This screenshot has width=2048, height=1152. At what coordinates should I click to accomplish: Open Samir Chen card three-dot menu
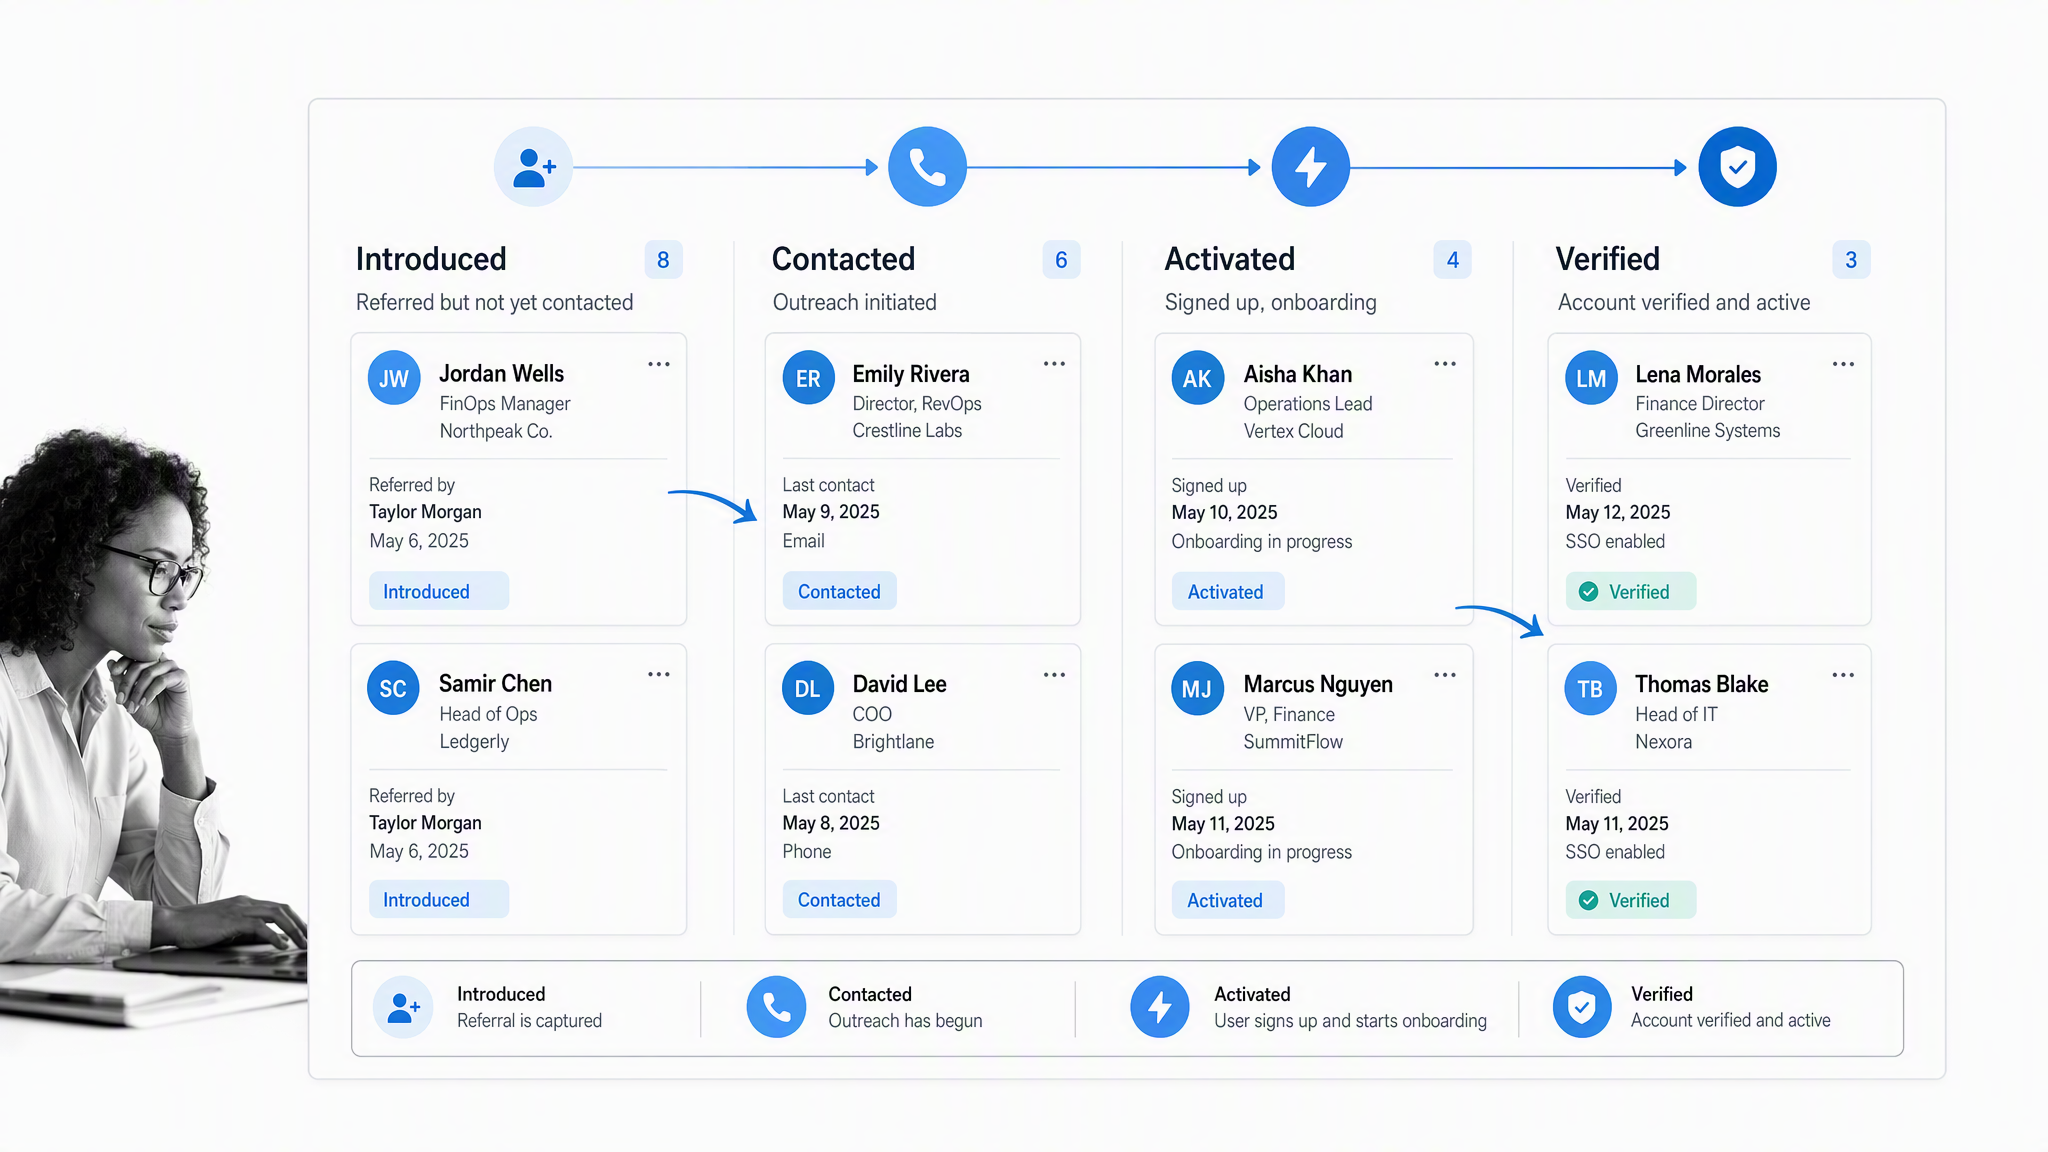point(659,674)
